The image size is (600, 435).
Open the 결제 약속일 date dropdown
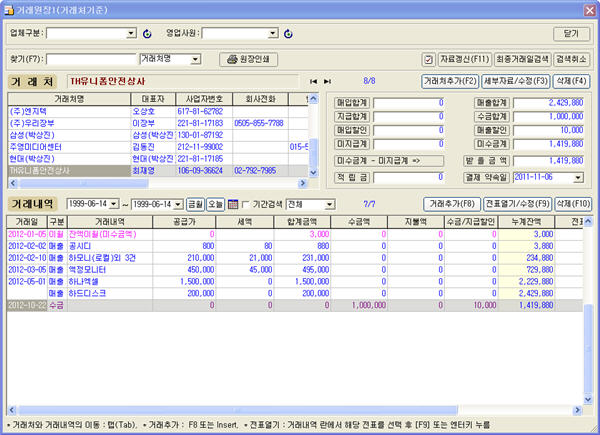point(578,178)
